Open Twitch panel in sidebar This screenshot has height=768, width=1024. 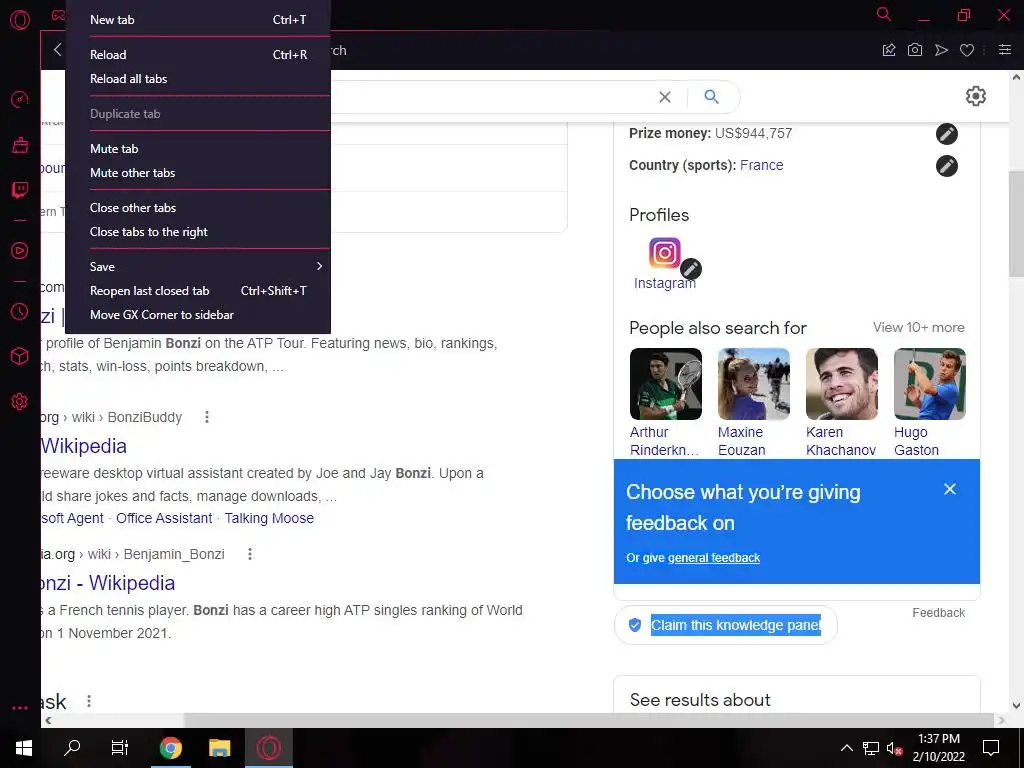[x=20, y=190]
